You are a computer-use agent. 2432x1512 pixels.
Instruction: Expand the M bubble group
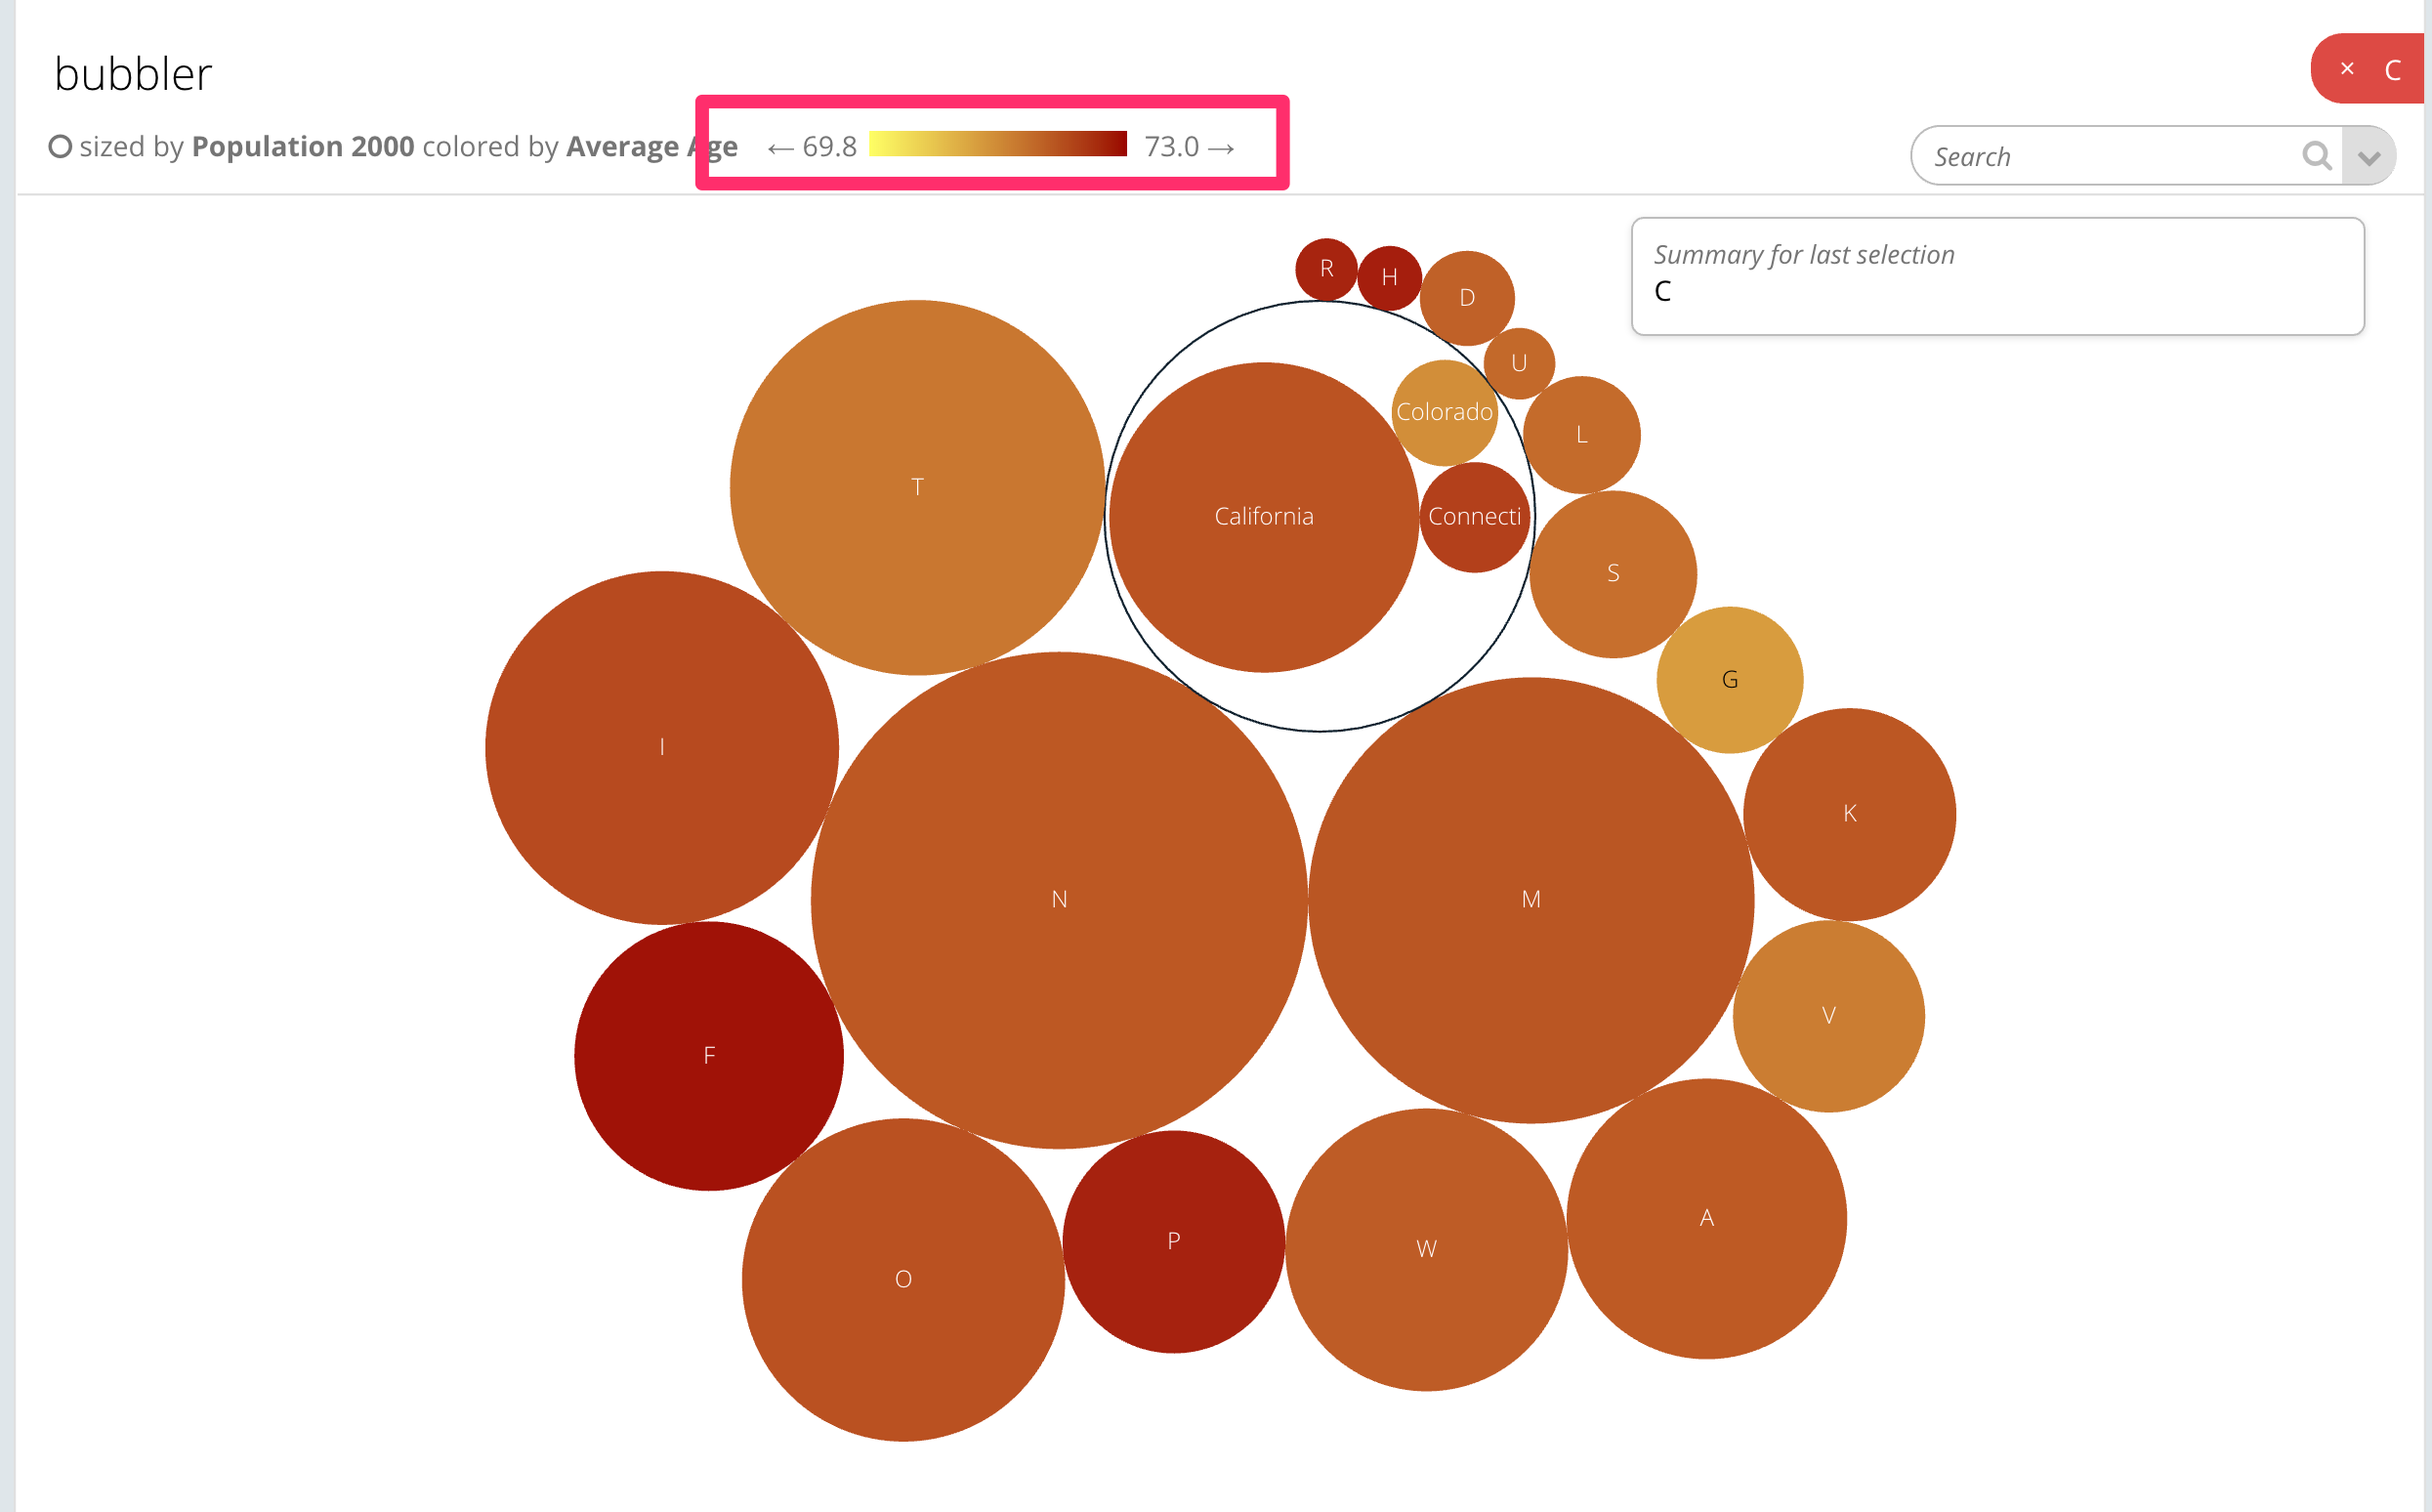(1530, 899)
